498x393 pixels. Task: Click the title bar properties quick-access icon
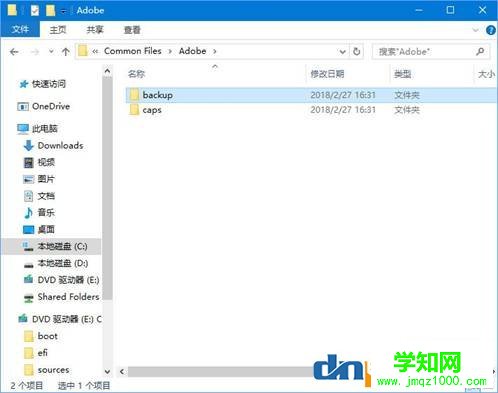pyautogui.click(x=35, y=11)
